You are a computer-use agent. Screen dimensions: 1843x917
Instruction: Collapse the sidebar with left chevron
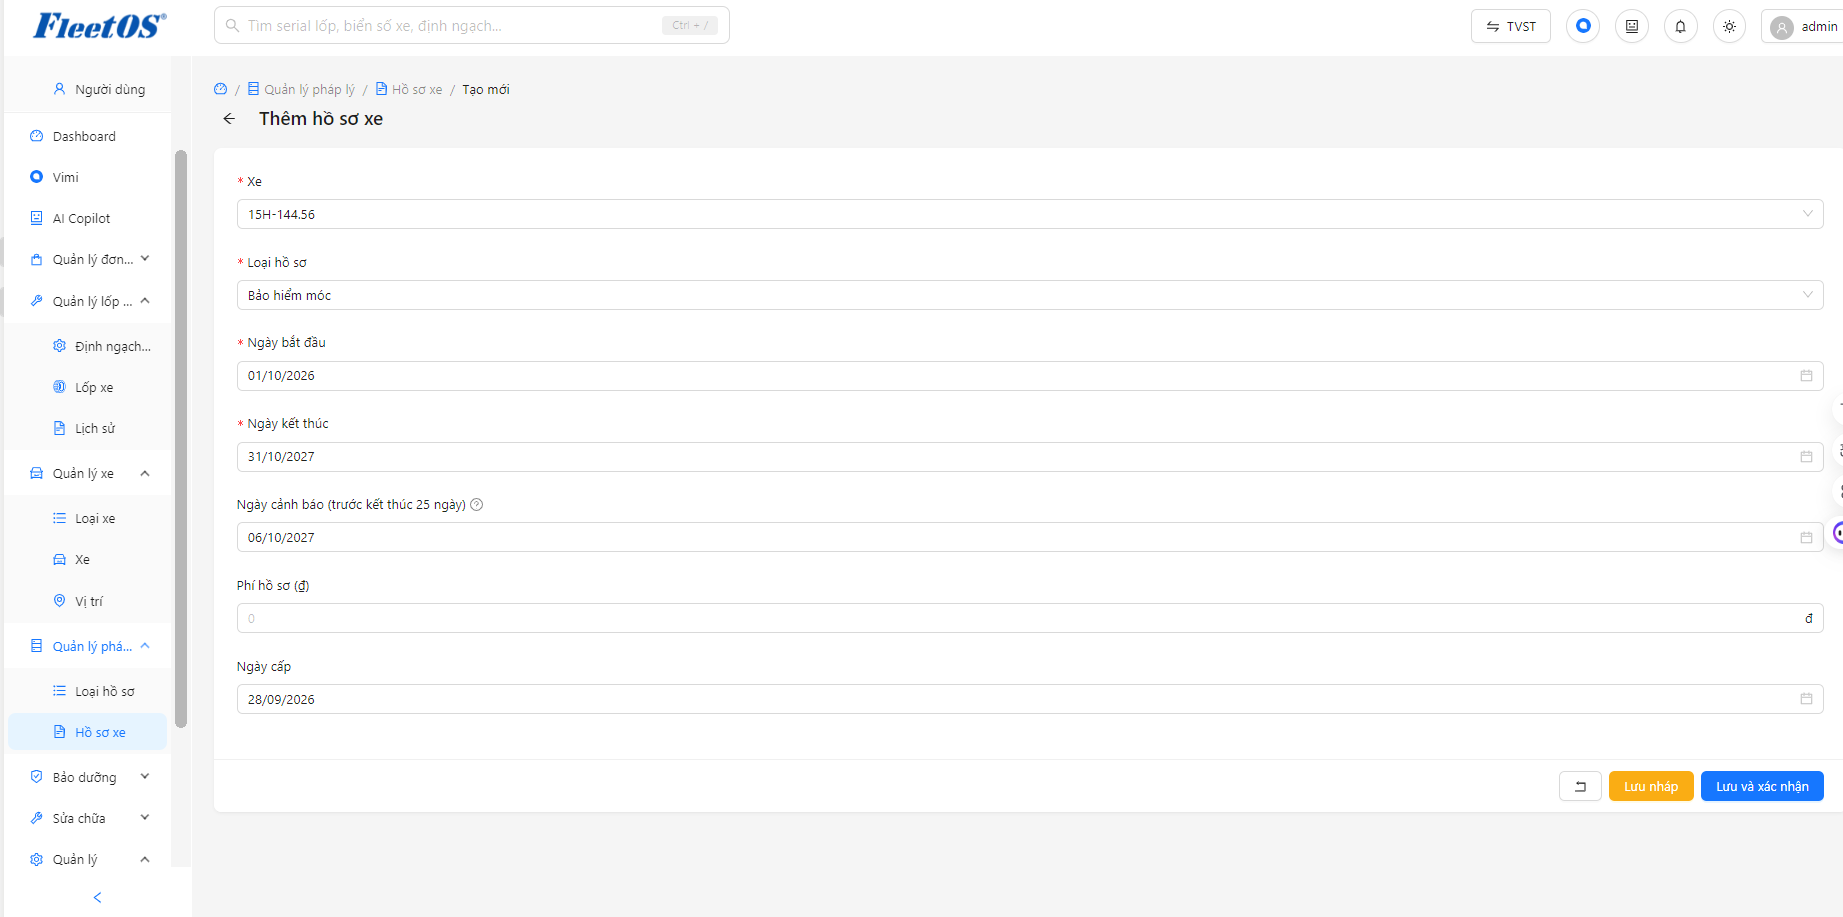97,897
